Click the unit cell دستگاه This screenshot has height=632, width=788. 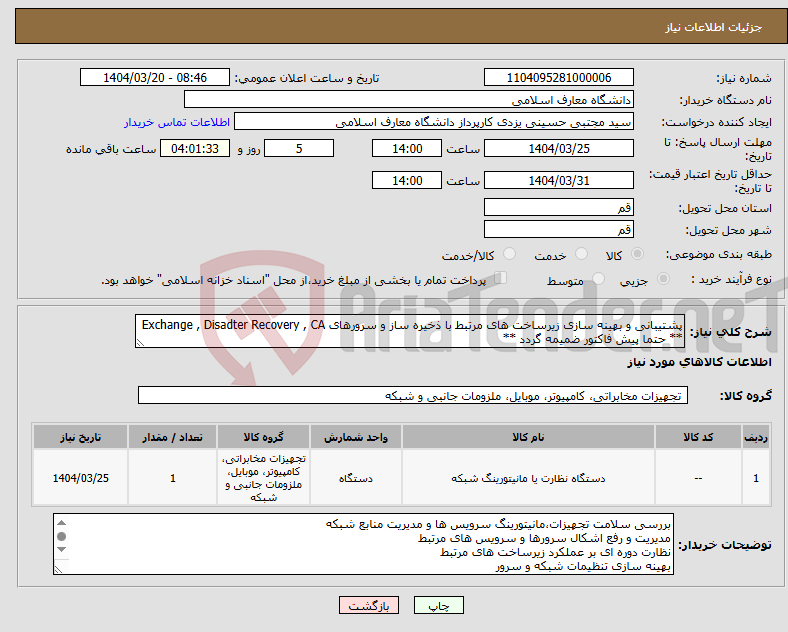(356, 478)
